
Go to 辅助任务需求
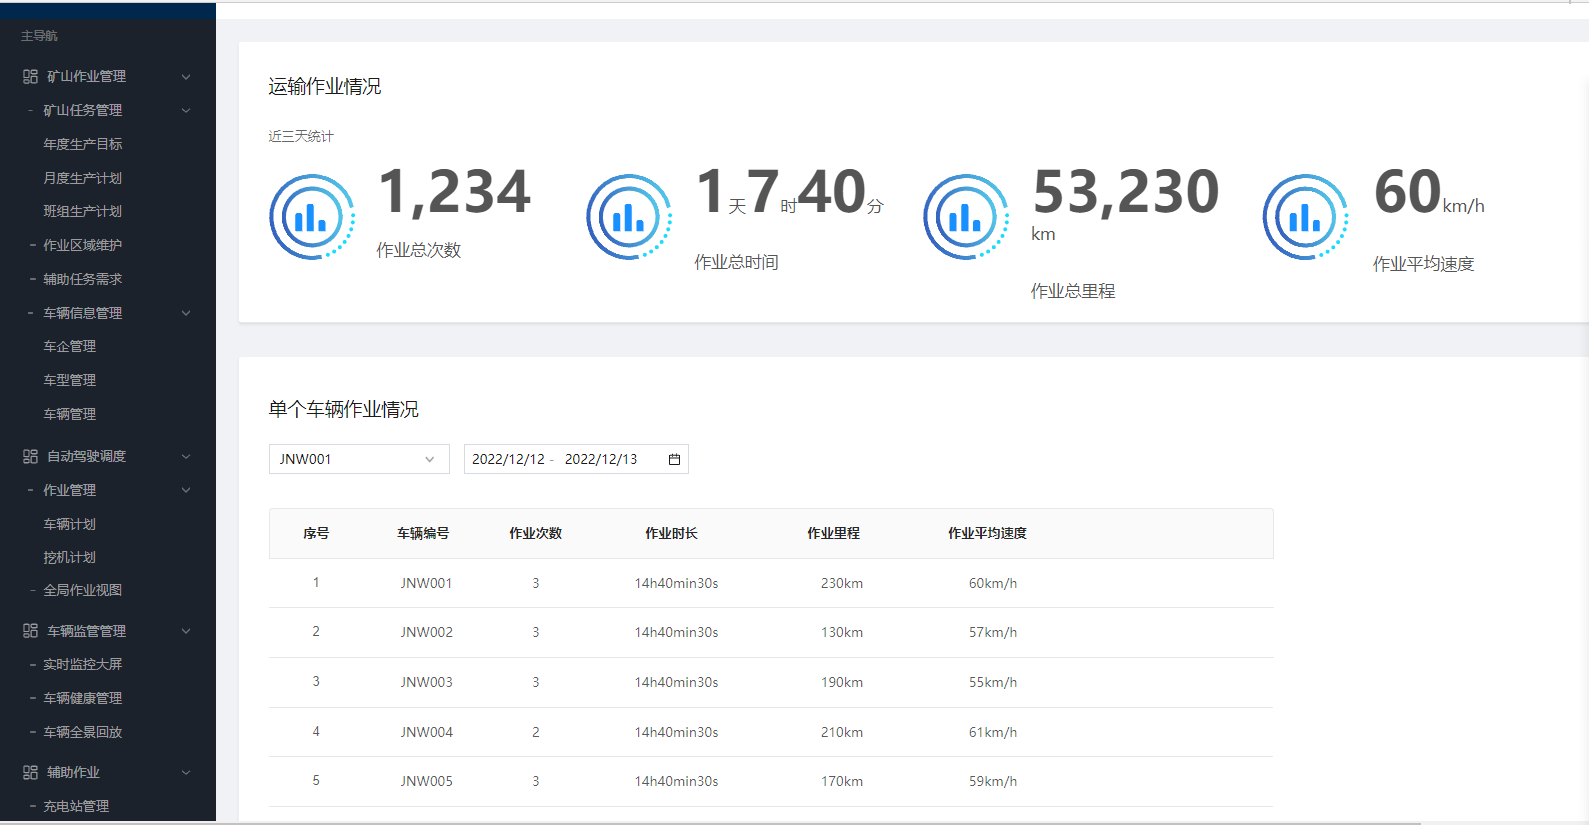coord(83,279)
